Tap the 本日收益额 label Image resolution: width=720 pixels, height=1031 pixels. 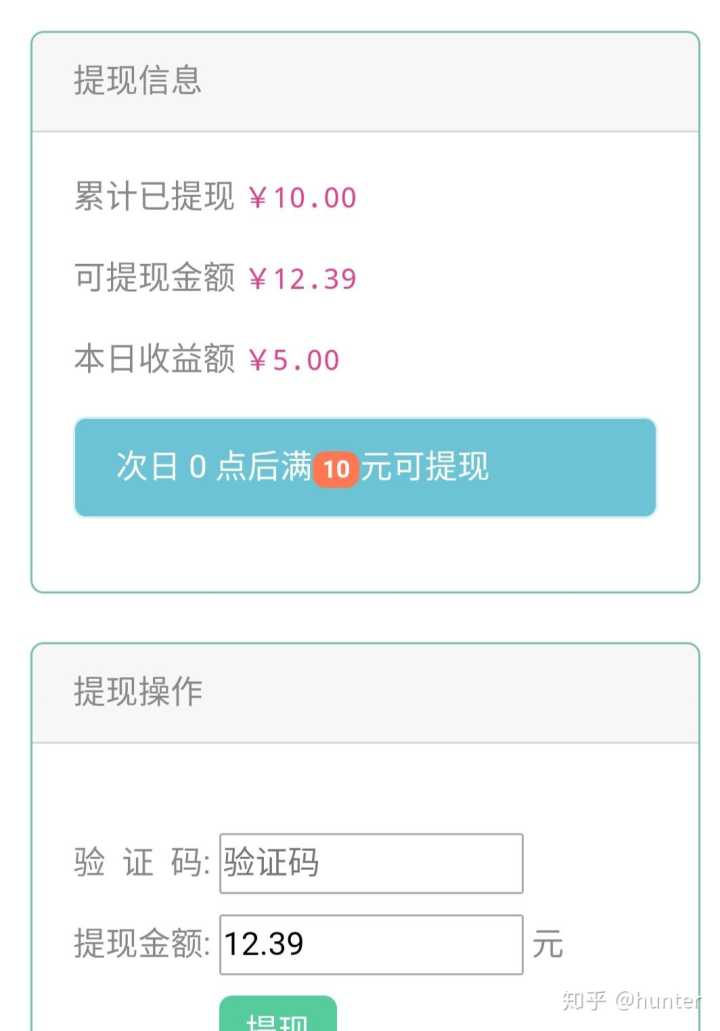coord(154,360)
